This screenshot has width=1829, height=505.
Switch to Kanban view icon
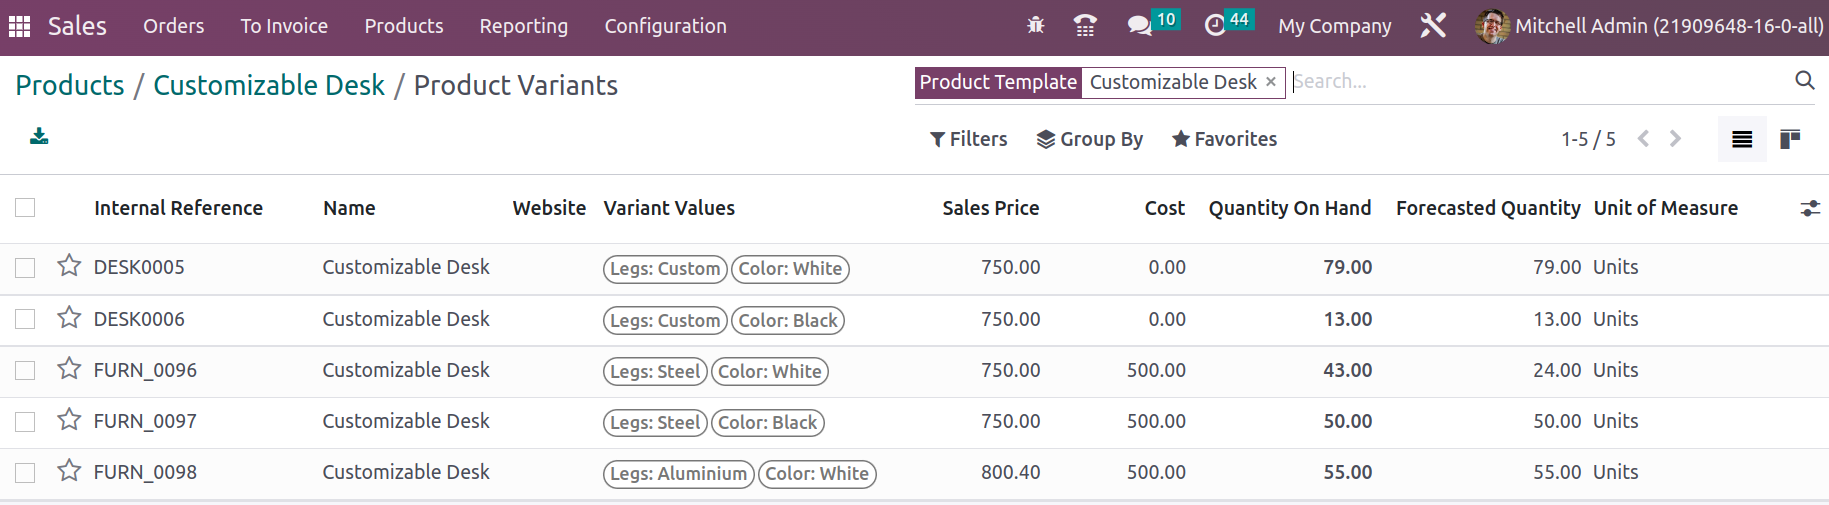(1790, 139)
